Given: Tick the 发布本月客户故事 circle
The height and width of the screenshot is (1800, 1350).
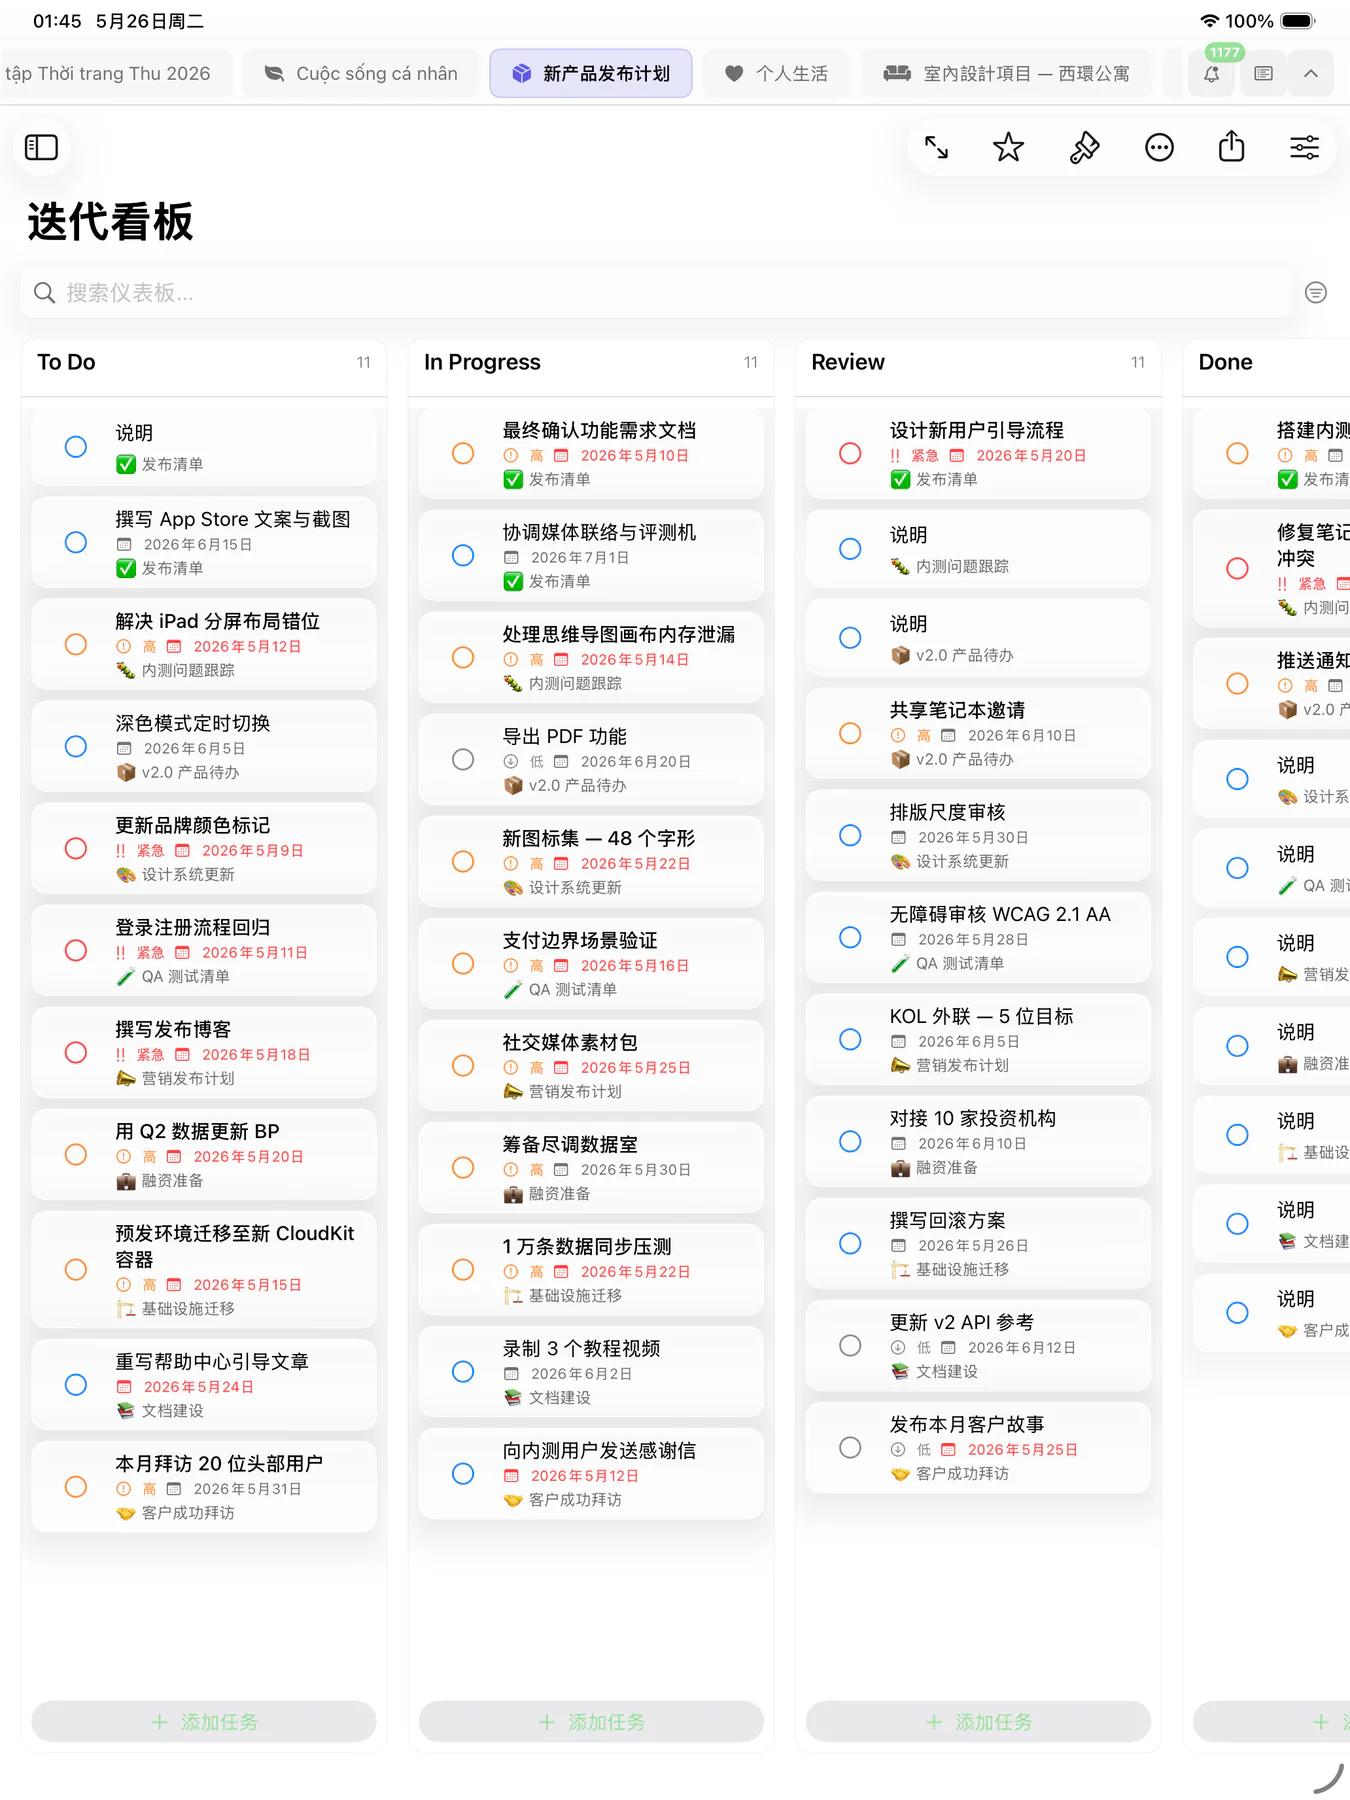Looking at the screenshot, I should pos(850,1447).
